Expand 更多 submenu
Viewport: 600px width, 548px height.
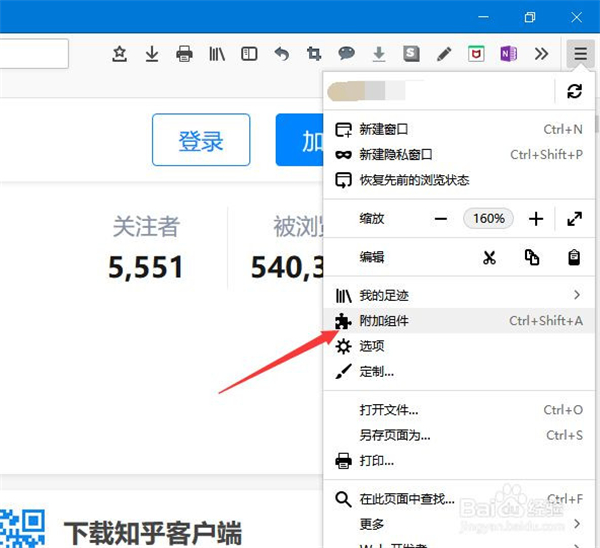459,524
